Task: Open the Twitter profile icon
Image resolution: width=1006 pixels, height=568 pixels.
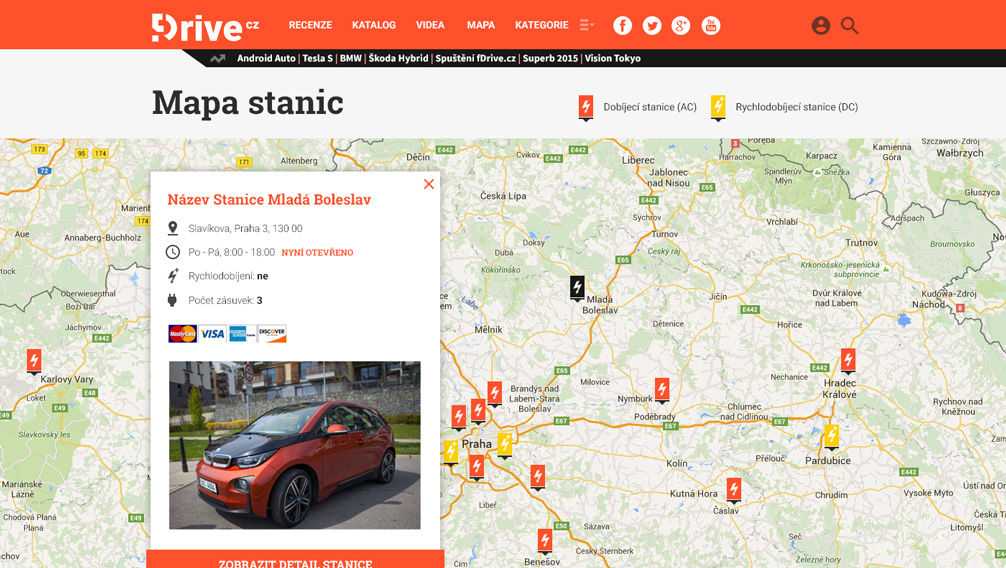Action: [x=652, y=26]
